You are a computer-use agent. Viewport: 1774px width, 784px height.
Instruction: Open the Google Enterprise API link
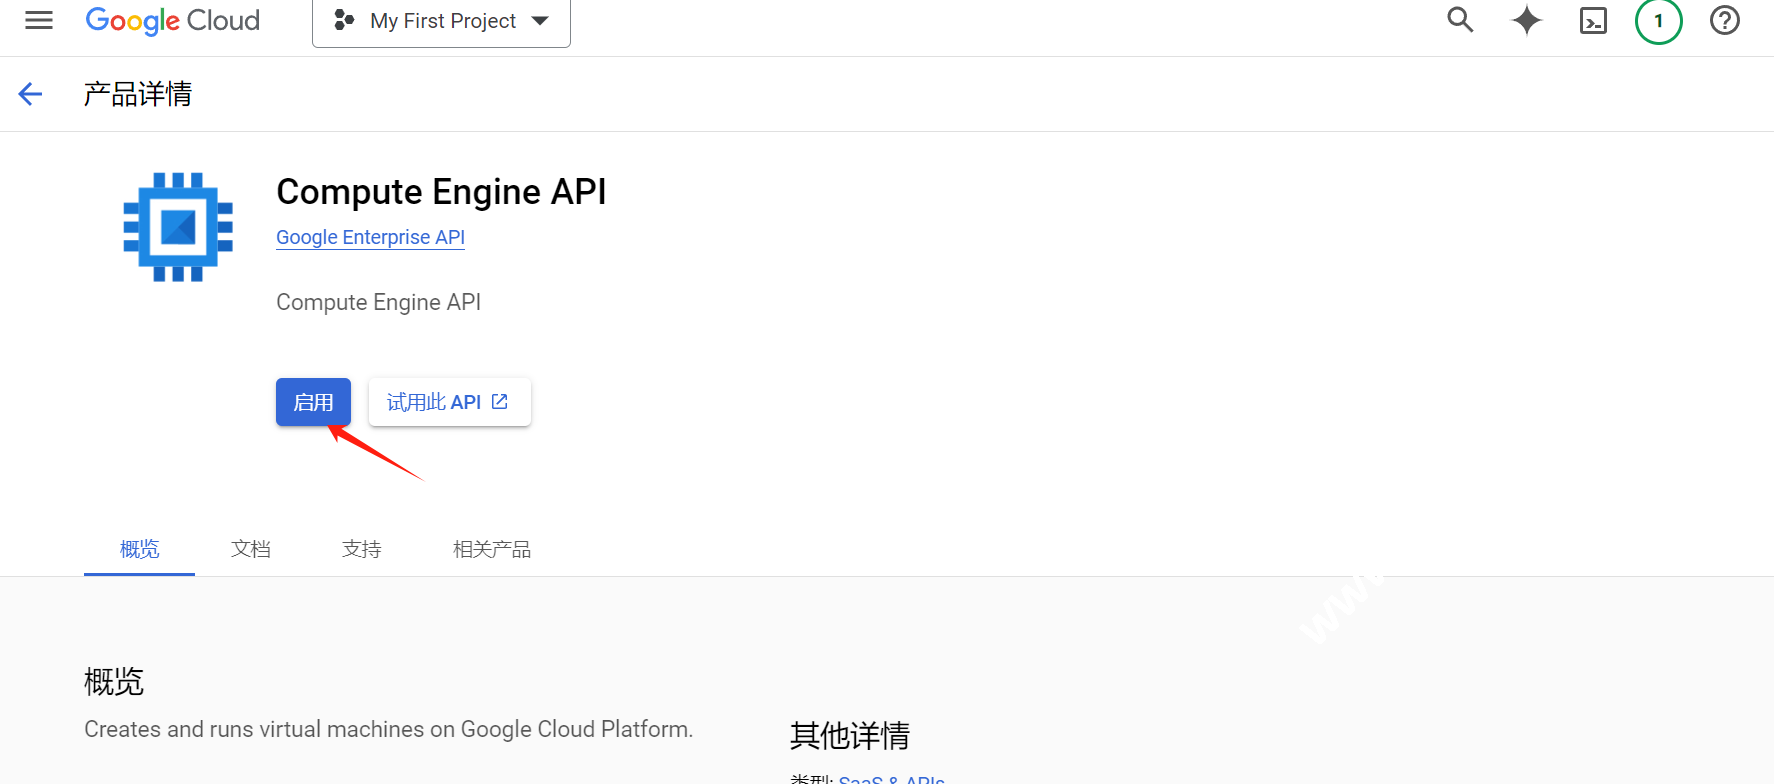370,237
